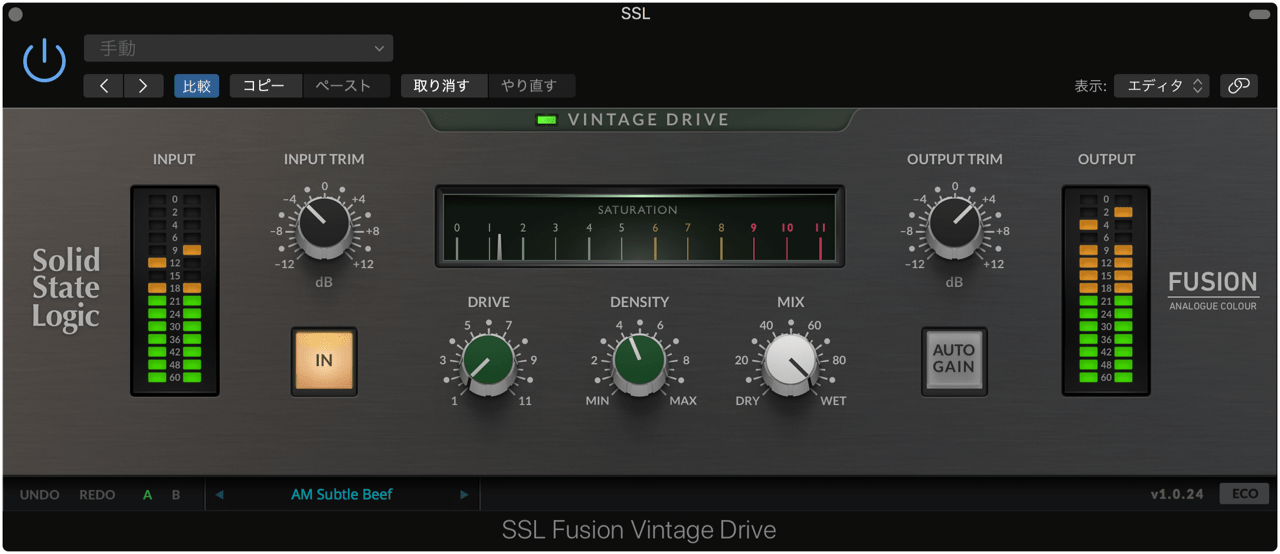Screen dimensions: 1280x554
Task: Open the AM Subtle Beef preset list
Action: [342, 495]
